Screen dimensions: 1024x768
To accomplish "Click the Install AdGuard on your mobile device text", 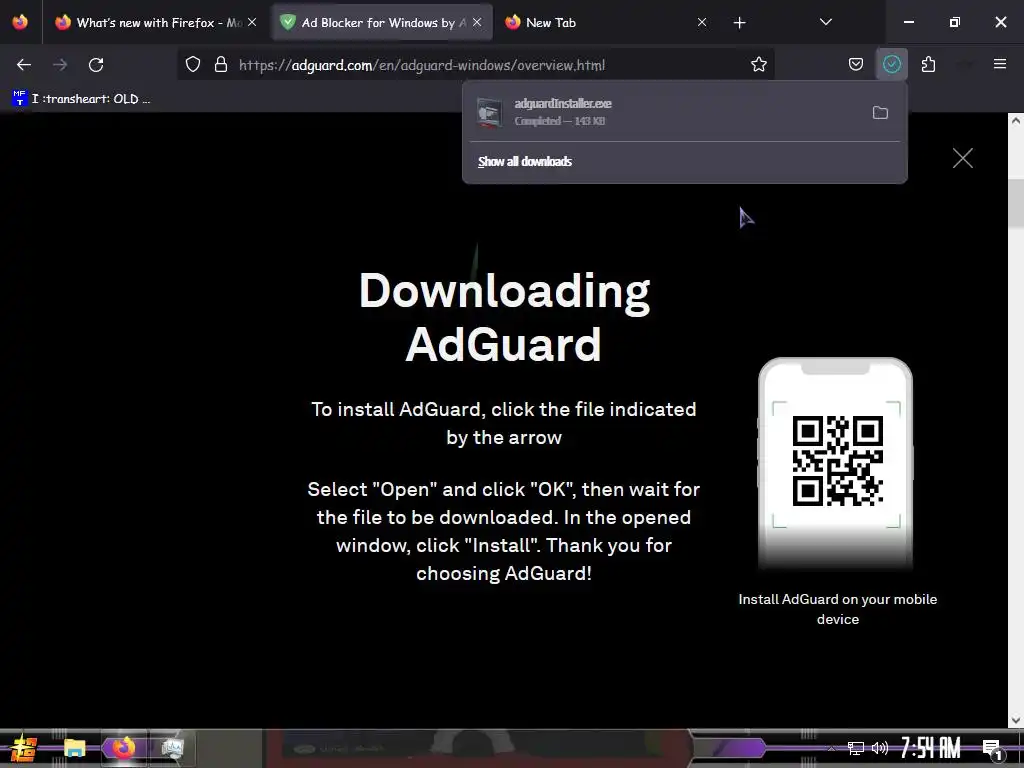I will [x=838, y=609].
